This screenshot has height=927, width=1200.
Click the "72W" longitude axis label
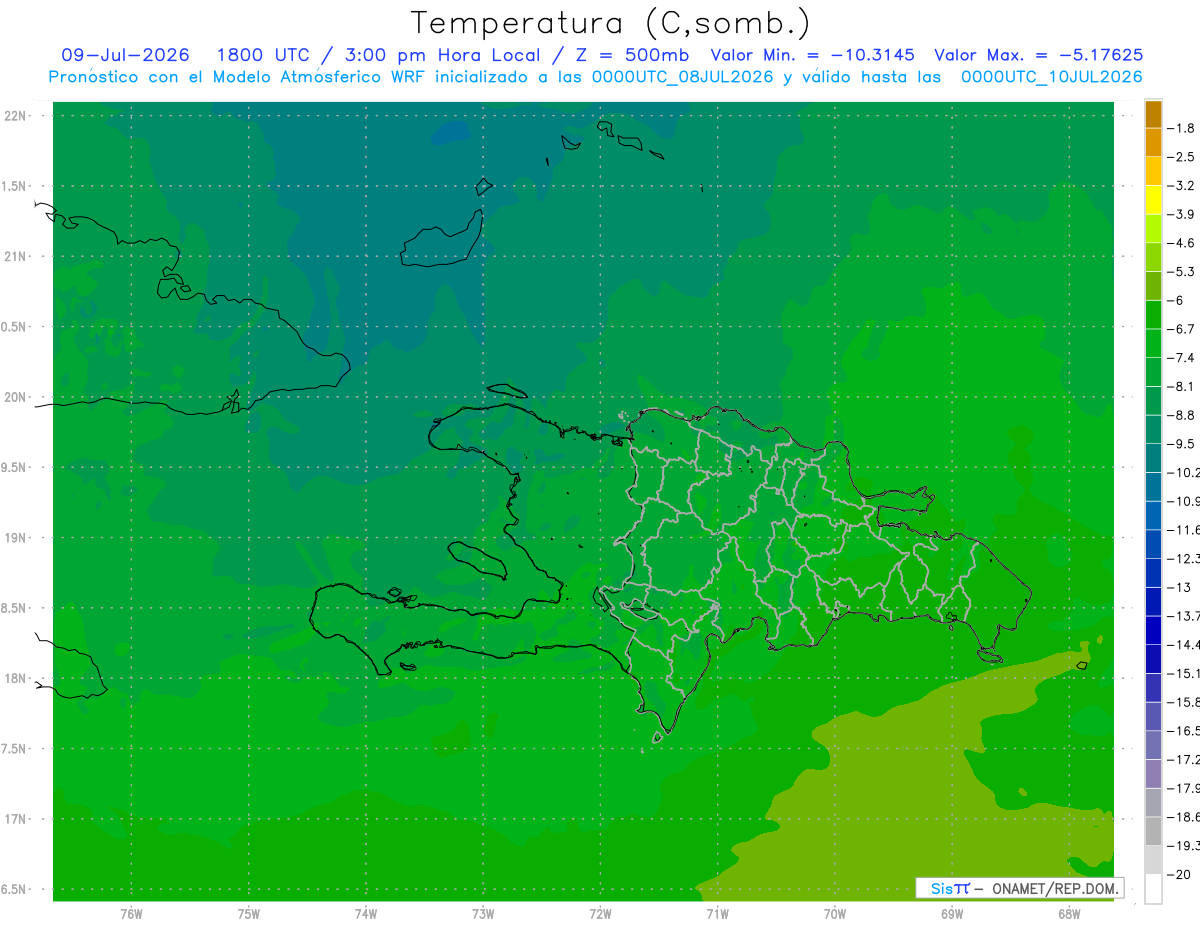tap(601, 914)
